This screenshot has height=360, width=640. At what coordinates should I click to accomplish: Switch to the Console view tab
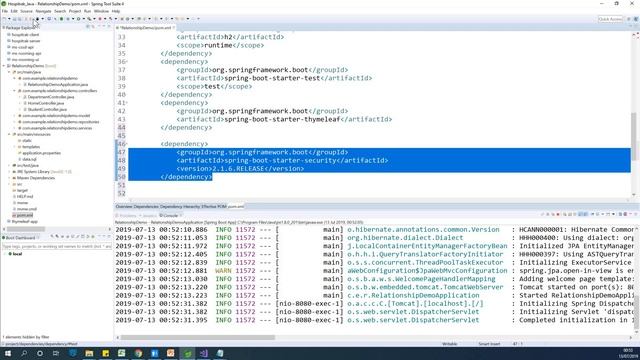click(170, 216)
